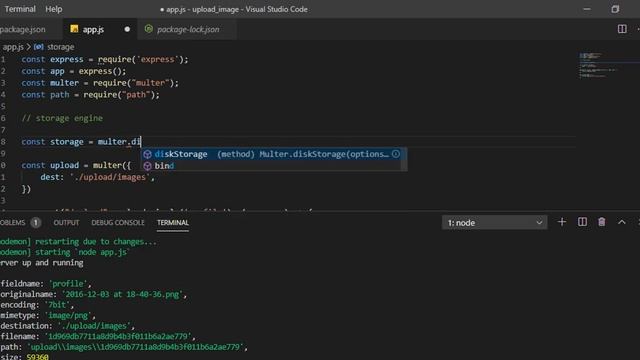
Task: Maximize the panel with the chevron-up icon
Action: coord(622,222)
